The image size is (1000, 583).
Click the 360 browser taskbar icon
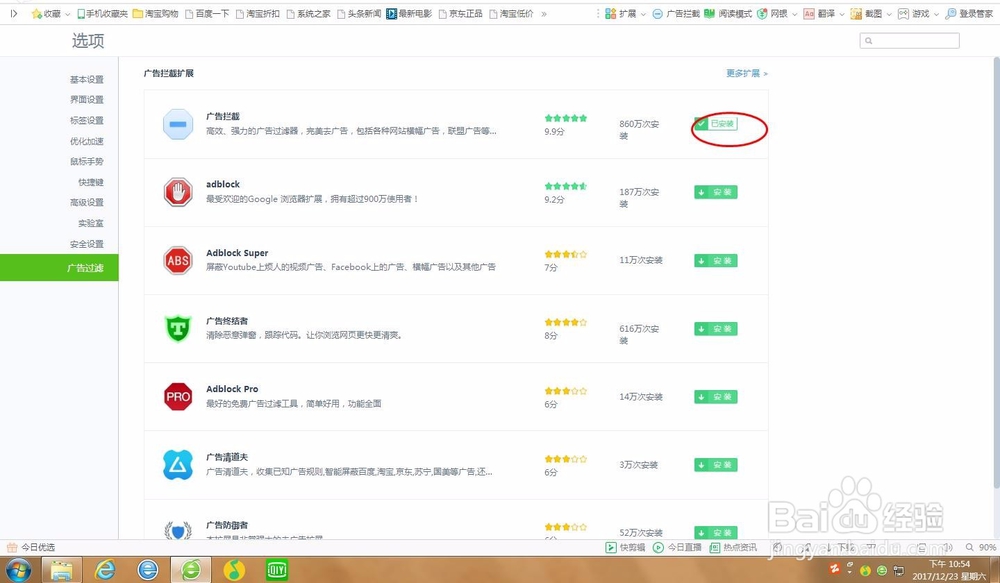tap(191, 569)
